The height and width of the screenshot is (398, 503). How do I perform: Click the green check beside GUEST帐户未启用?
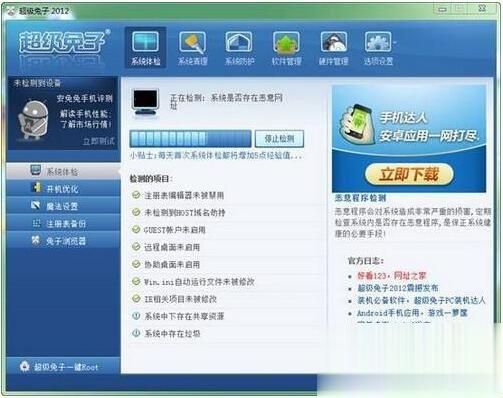(136, 229)
